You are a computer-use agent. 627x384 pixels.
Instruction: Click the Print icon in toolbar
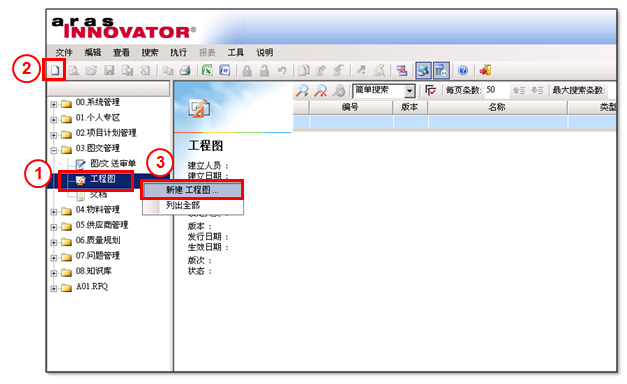coord(185,71)
